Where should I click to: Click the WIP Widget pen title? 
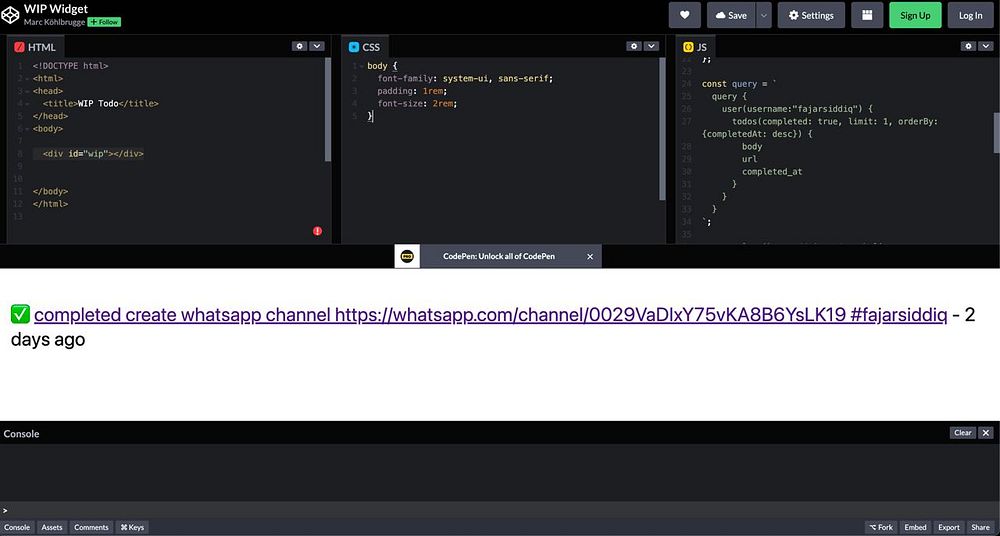[x=56, y=9]
